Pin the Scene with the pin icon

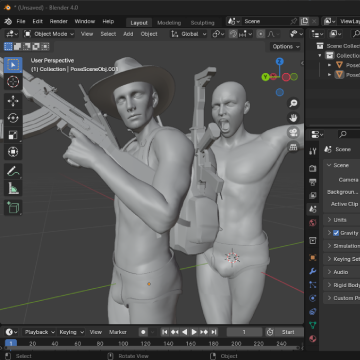tap(293, 21)
